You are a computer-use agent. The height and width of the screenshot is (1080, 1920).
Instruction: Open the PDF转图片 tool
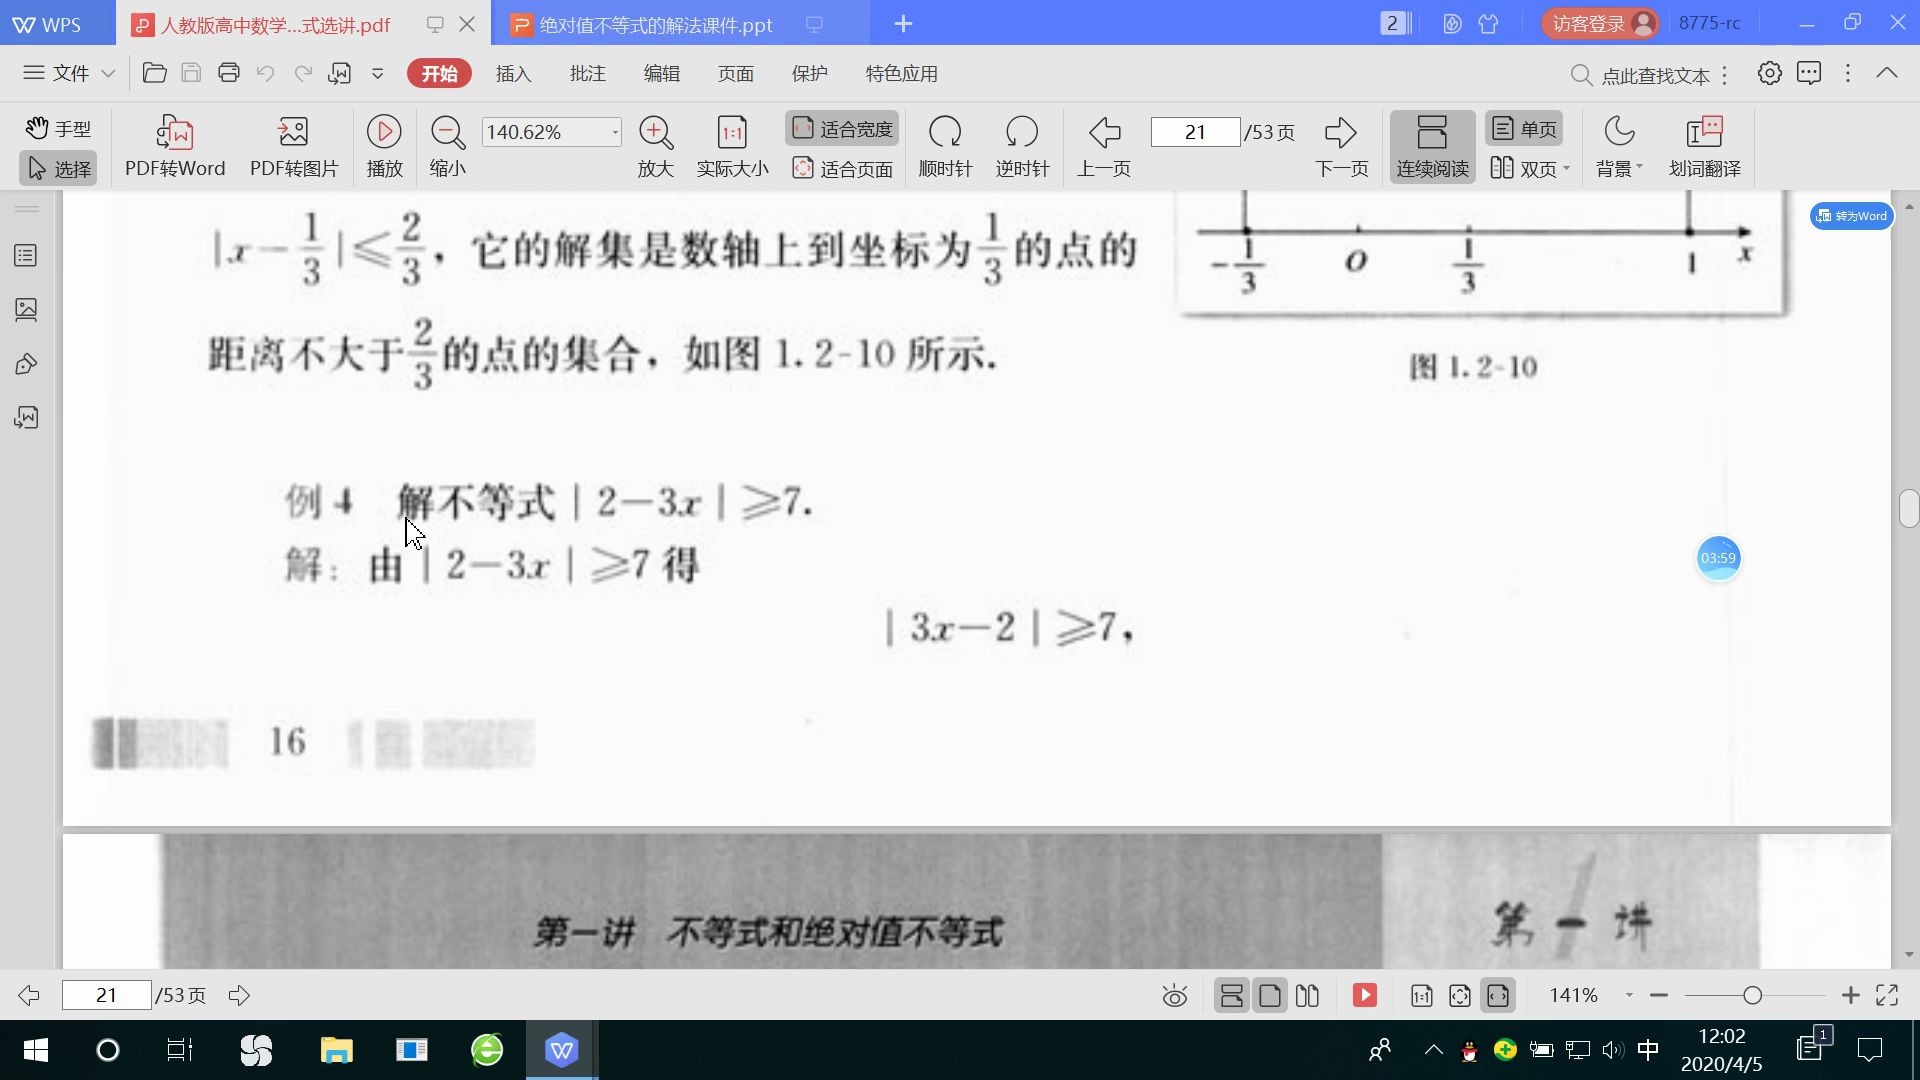coord(293,146)
